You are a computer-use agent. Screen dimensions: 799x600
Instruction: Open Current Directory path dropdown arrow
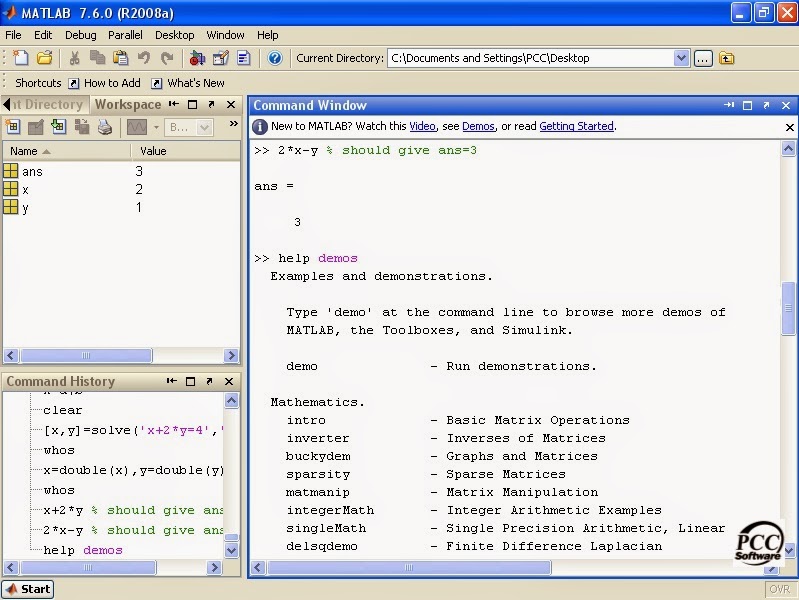[x=681, y=58]
